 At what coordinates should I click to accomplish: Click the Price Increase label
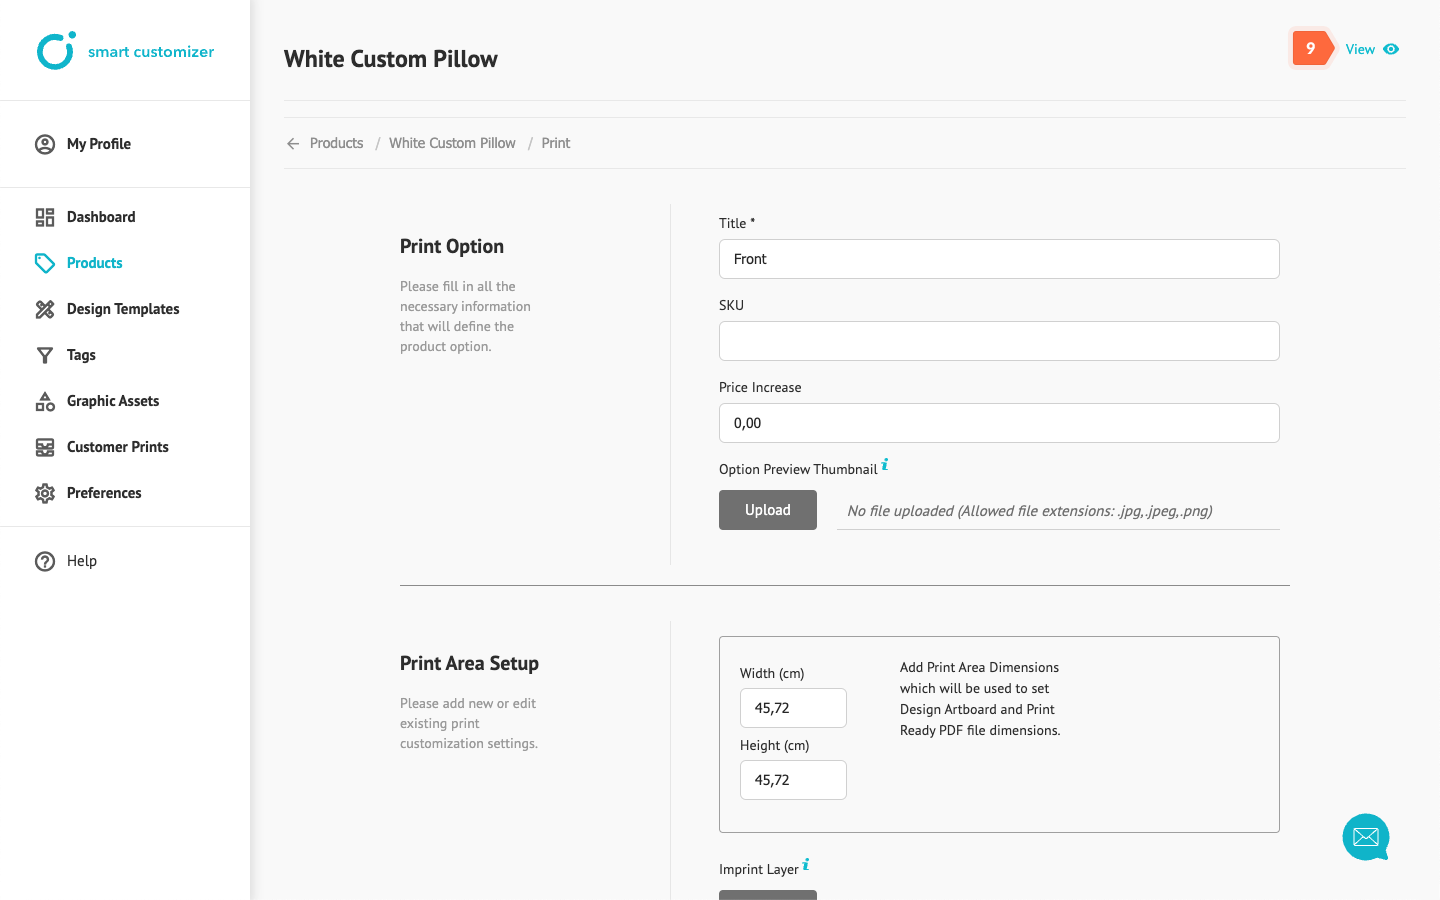(x=760, y=387)
